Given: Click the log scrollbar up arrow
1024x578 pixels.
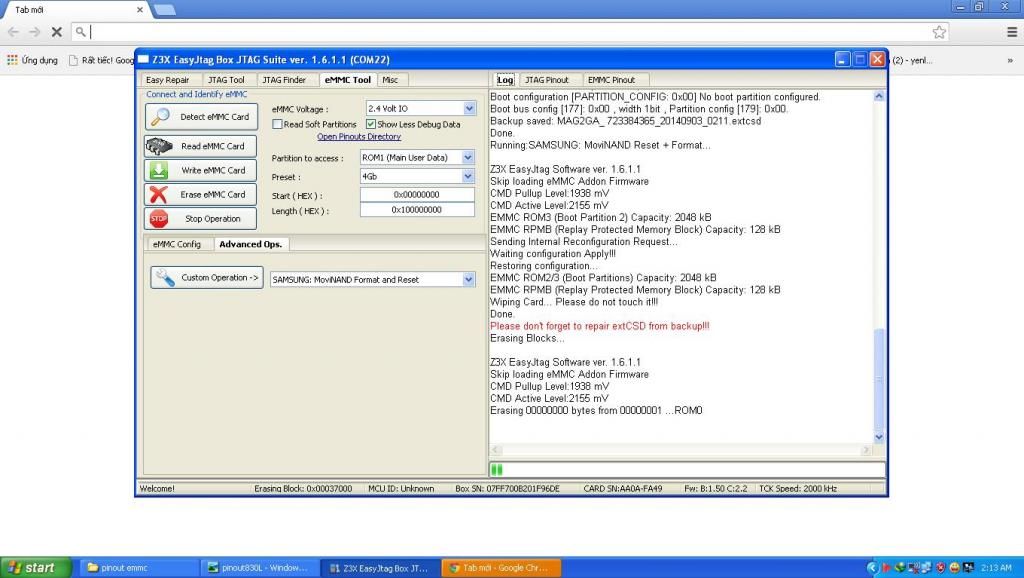Looking at the screenshot, I should point(879,96).
